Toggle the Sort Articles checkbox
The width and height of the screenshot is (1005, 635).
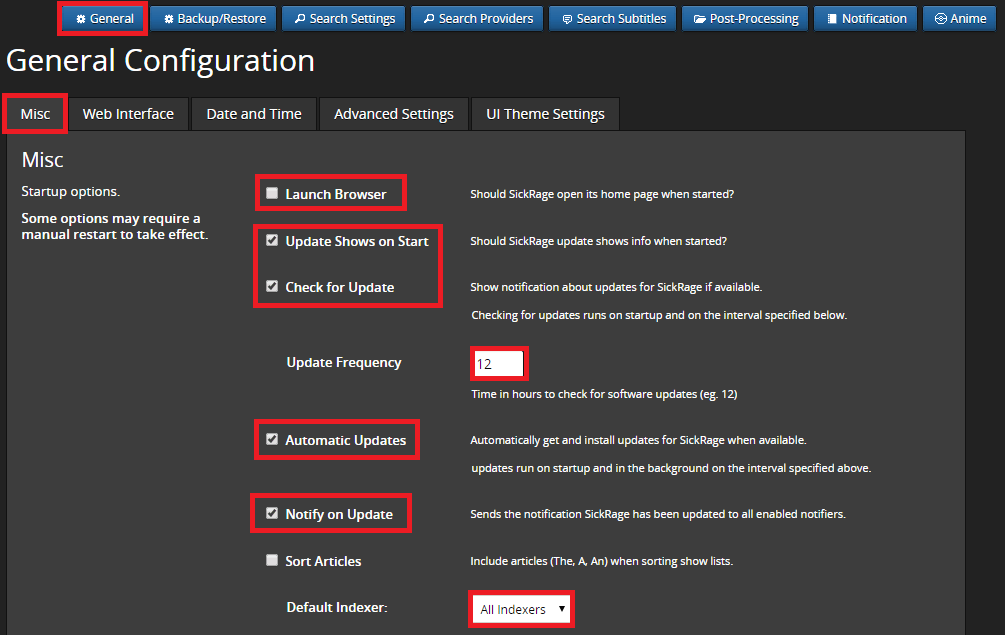(x=272, y=560)
